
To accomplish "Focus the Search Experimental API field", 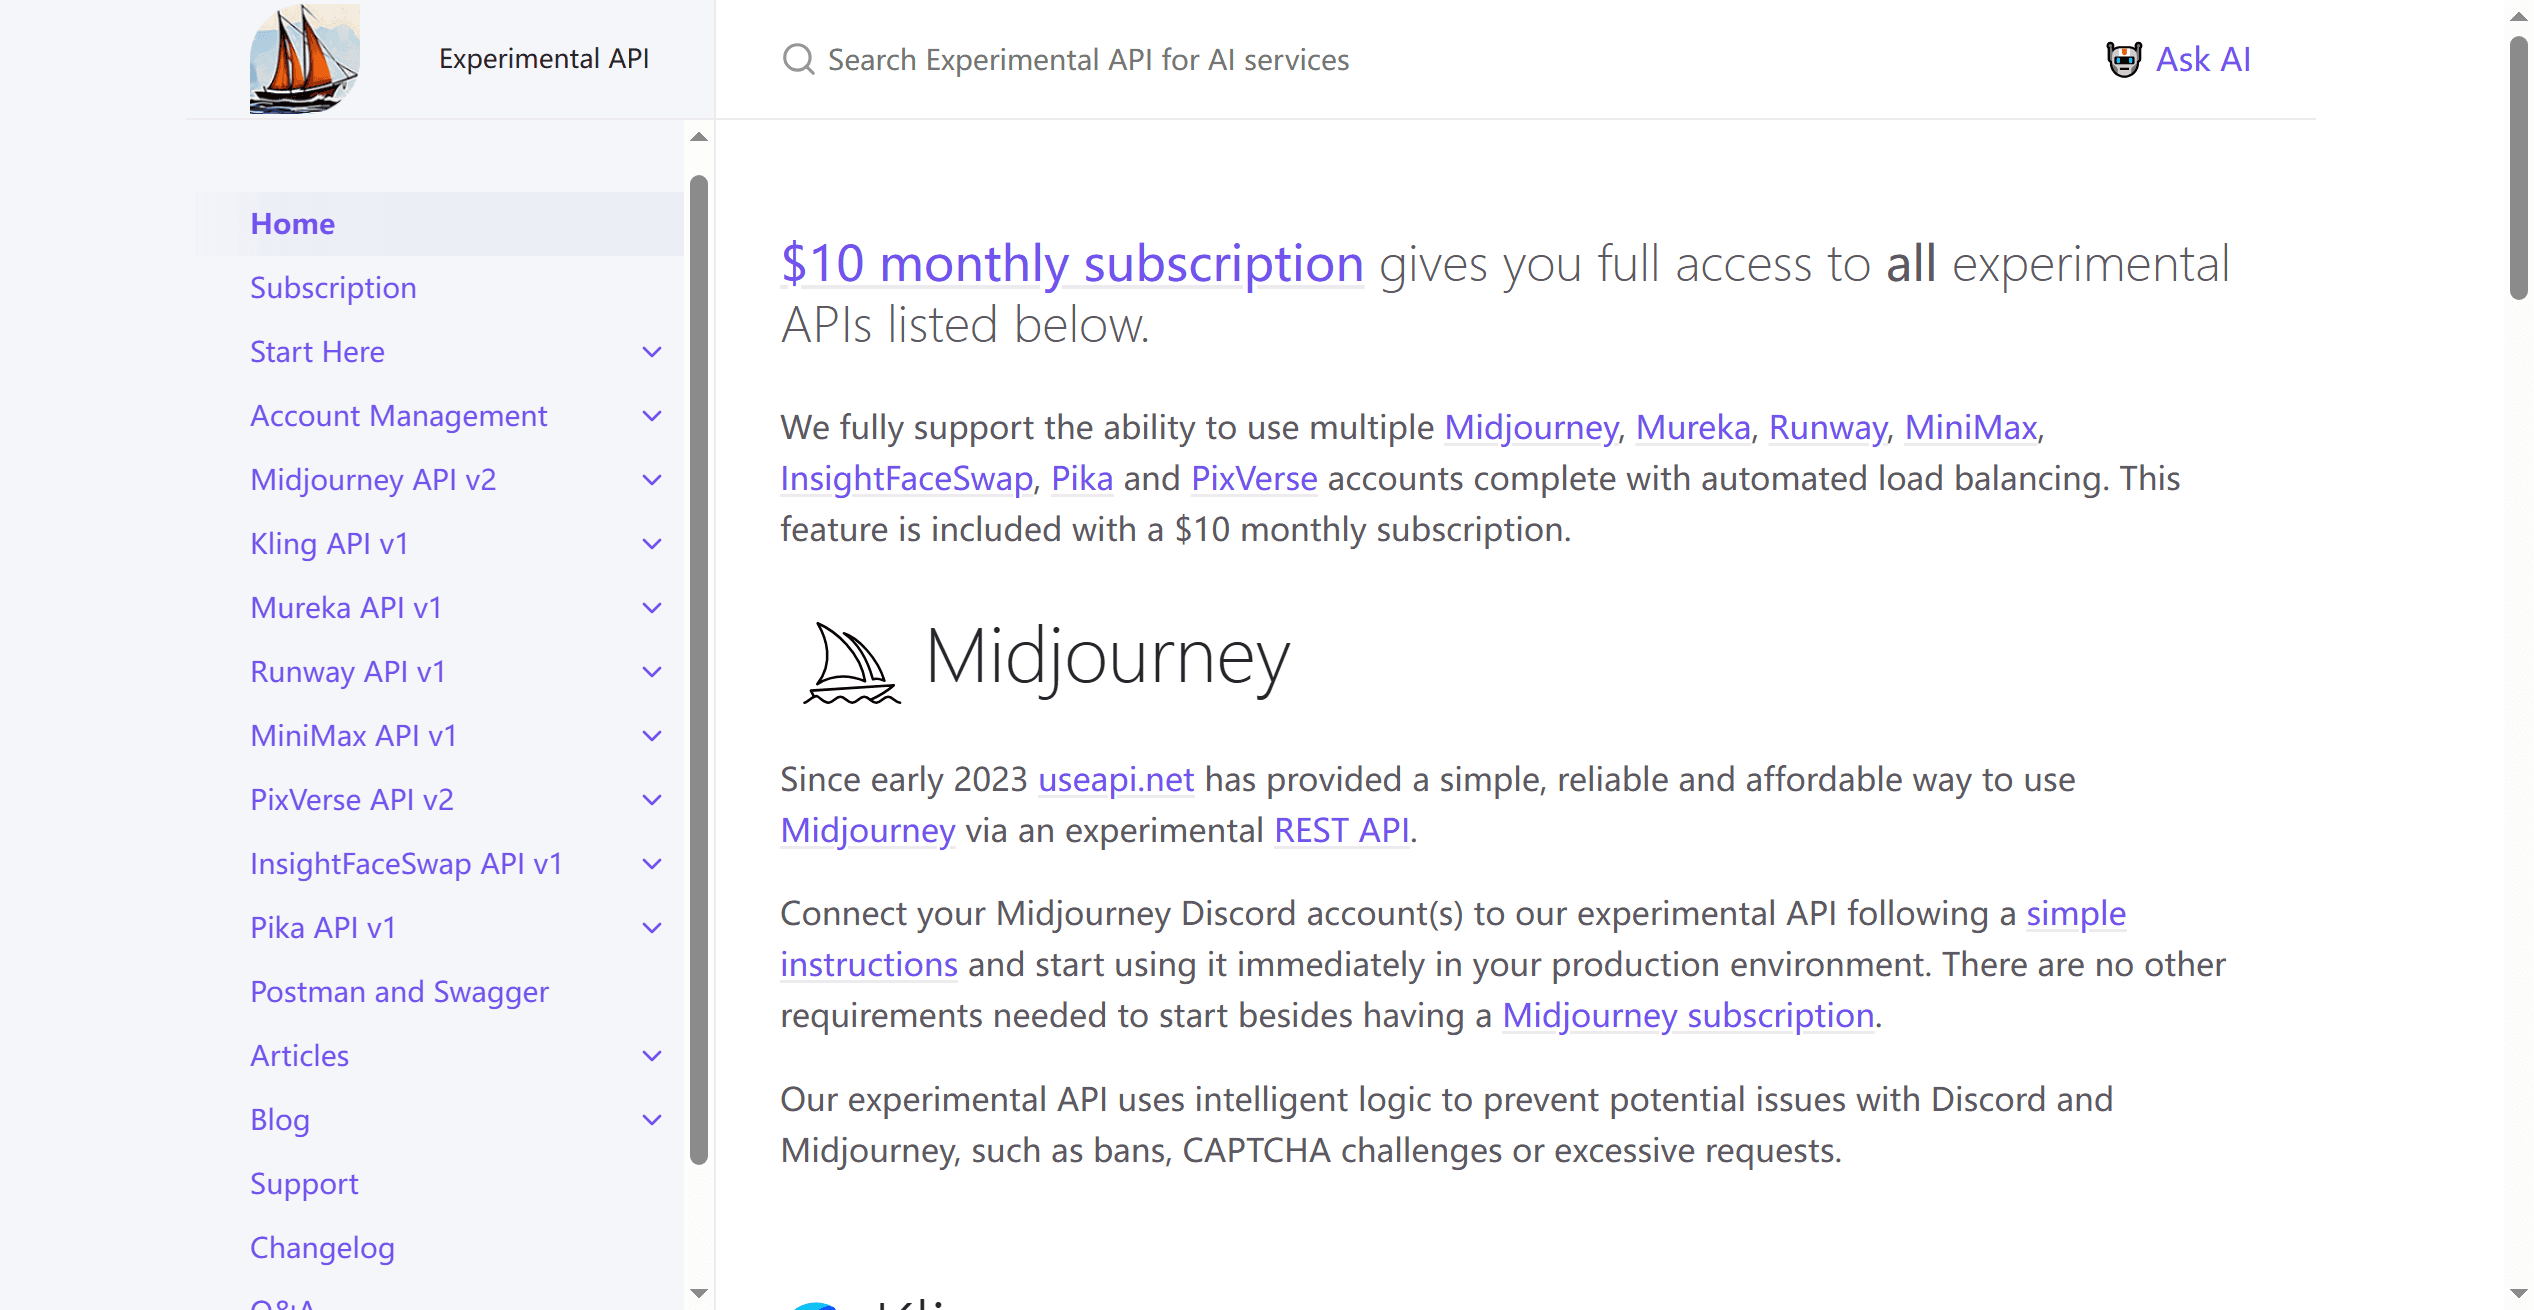I will [1088, 60].
